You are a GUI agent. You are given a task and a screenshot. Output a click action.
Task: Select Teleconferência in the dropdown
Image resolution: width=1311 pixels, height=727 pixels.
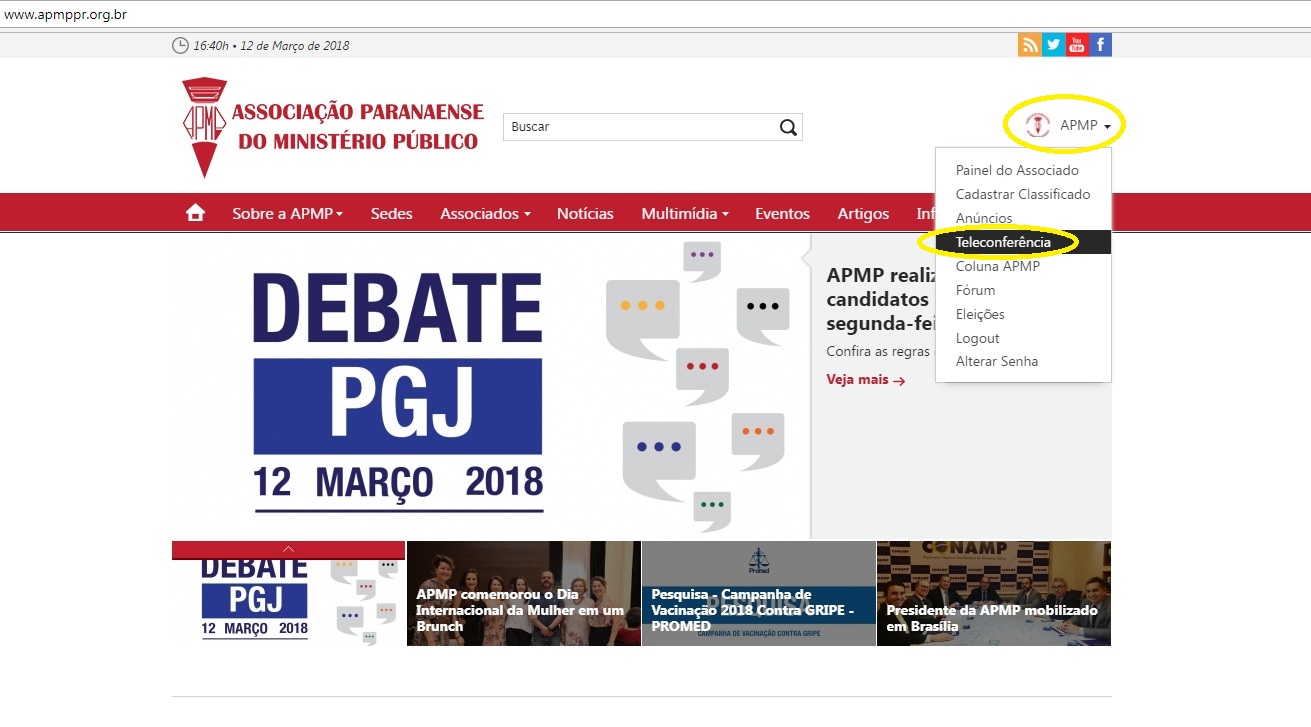pos(1023,242)
